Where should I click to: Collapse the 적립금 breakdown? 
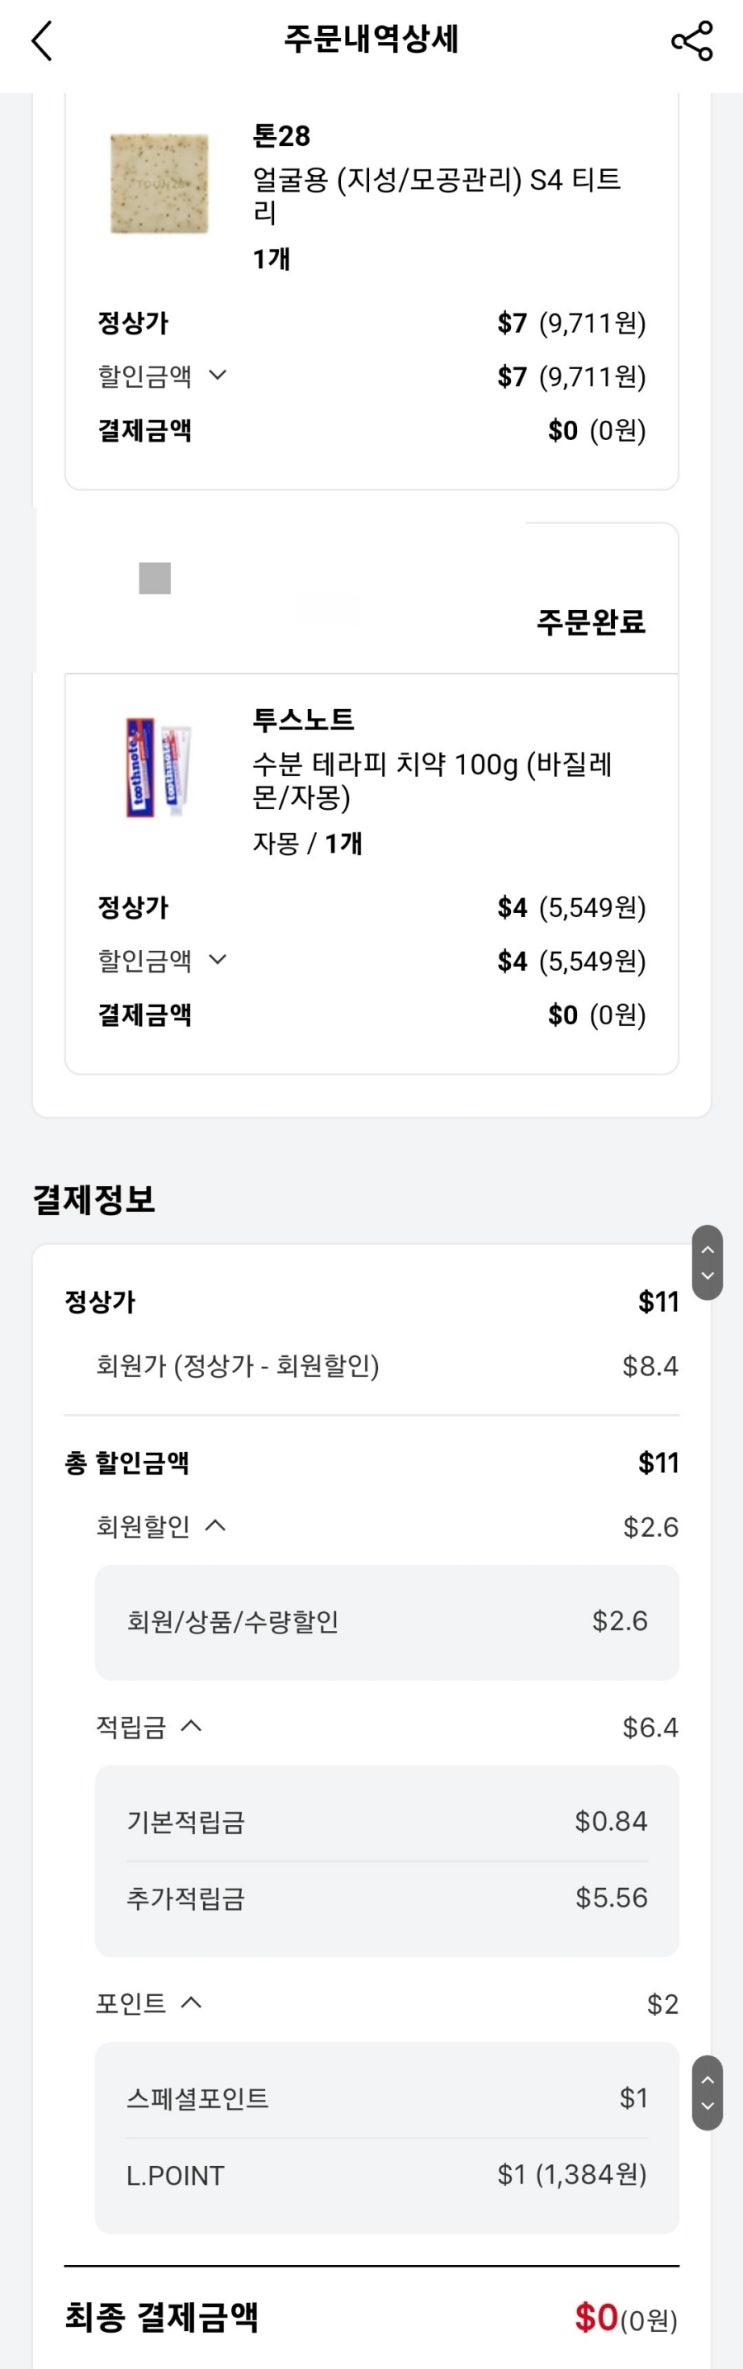(148, 1727)
